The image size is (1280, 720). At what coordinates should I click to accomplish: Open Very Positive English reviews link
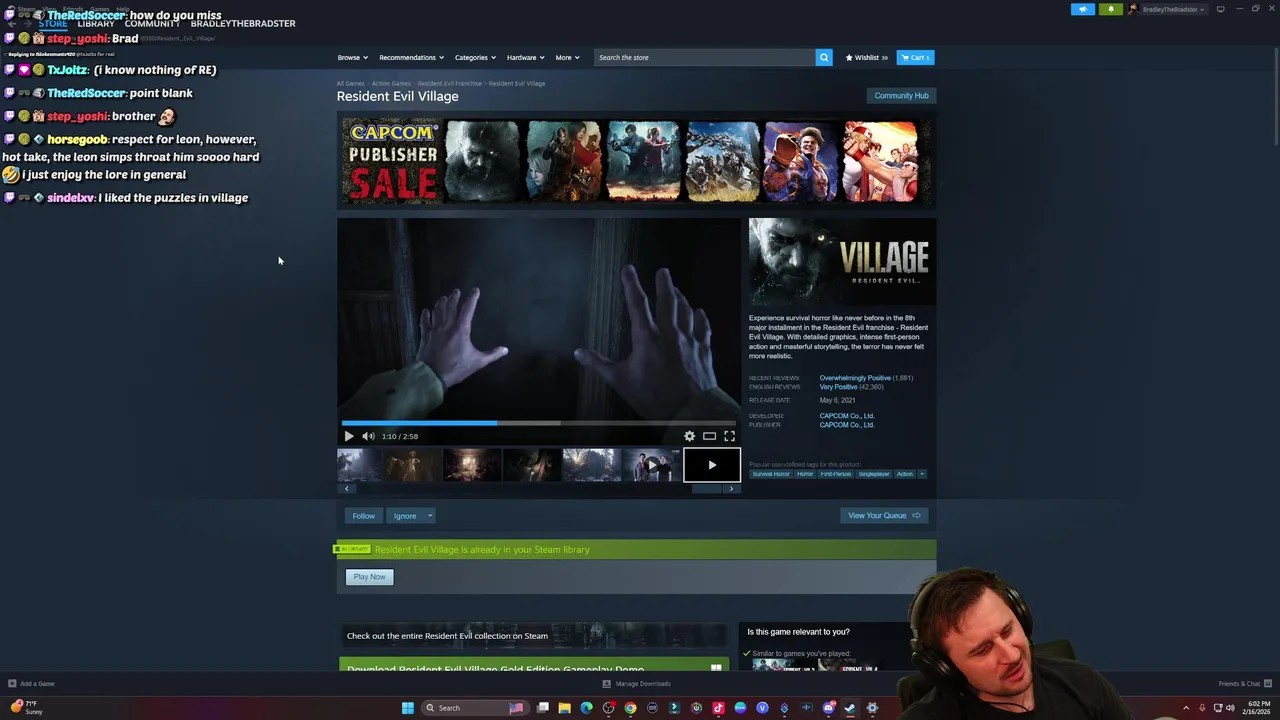(x=838, y=387)
